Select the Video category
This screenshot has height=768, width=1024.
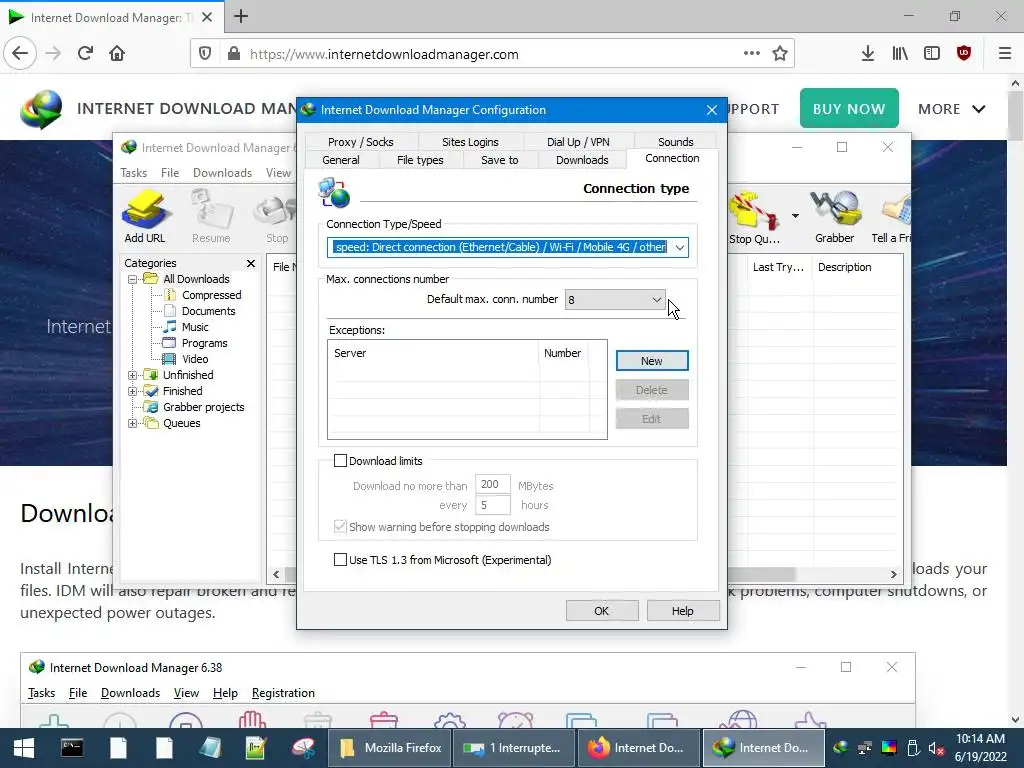point(195,359)
